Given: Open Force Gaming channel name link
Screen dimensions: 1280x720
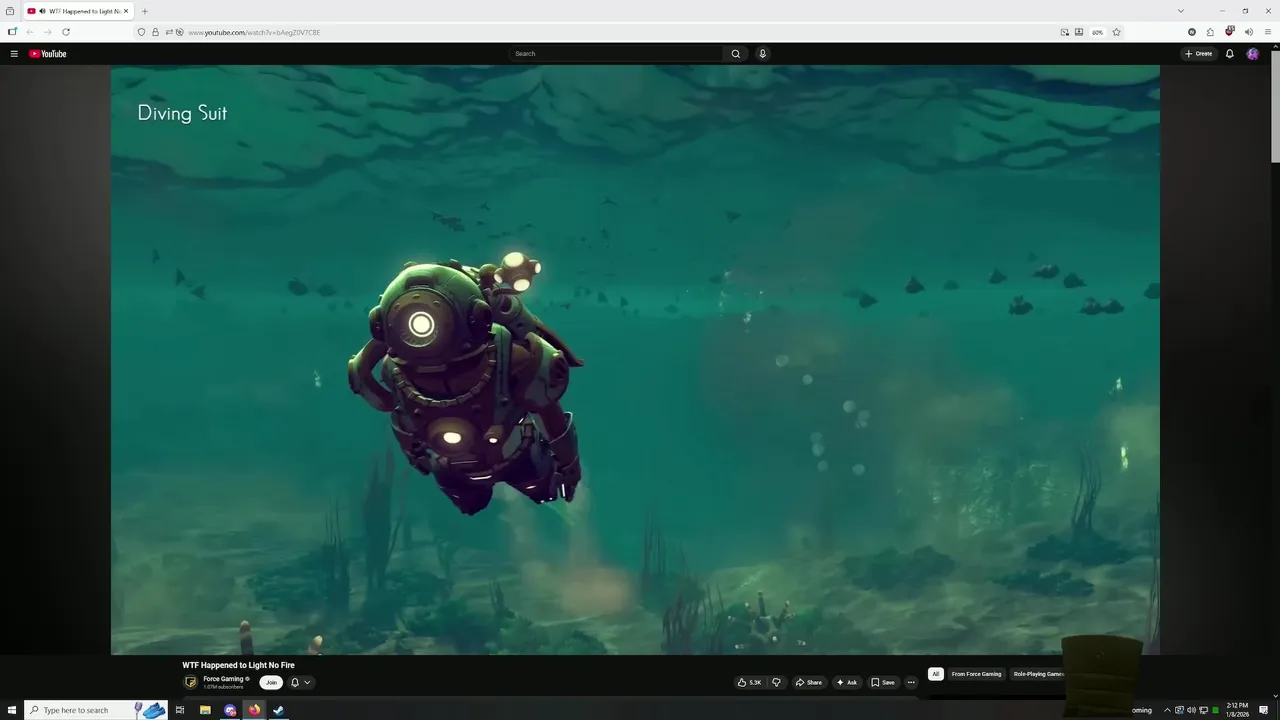Looking at the screenshot, I should pos(224,679).
